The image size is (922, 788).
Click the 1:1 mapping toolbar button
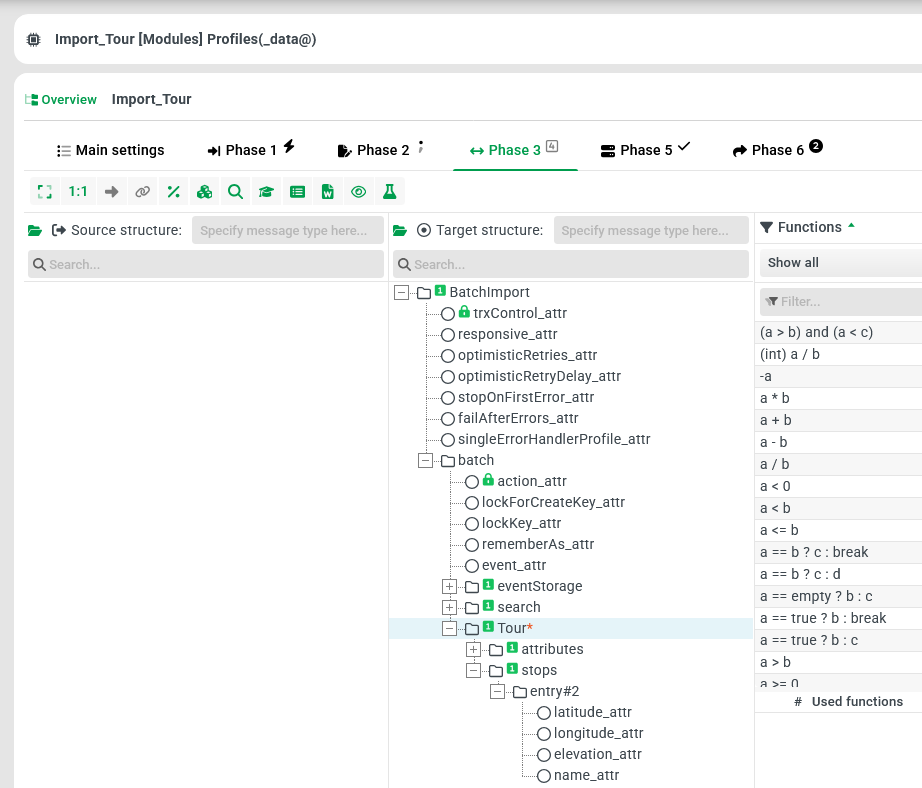[78, 191]
